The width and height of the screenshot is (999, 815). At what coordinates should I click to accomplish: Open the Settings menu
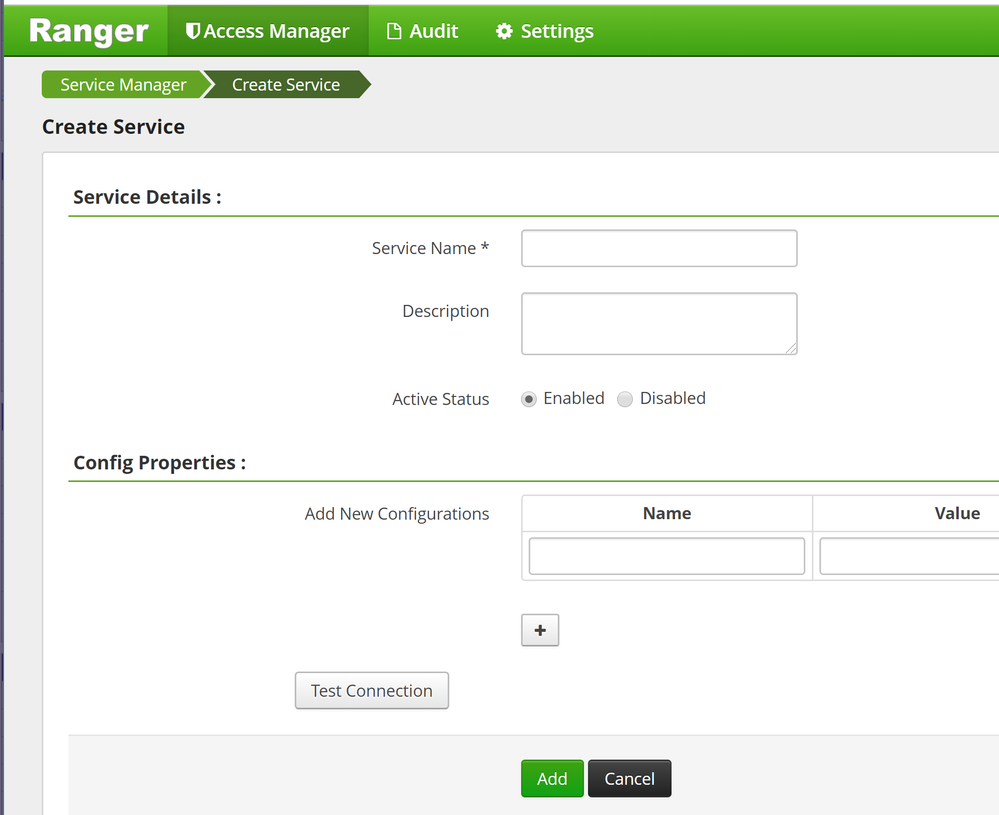pyautogui.click(x=545, y=31)
